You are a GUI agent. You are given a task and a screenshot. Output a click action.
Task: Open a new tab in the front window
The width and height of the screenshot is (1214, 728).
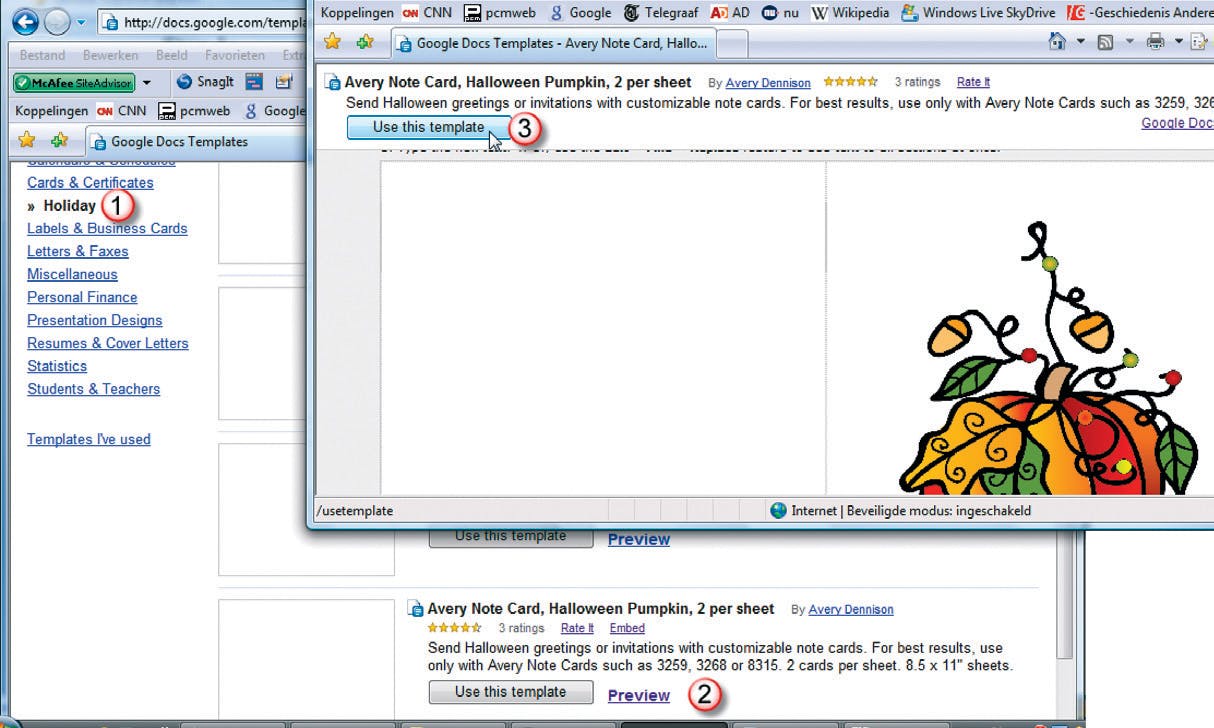[732, 44]
